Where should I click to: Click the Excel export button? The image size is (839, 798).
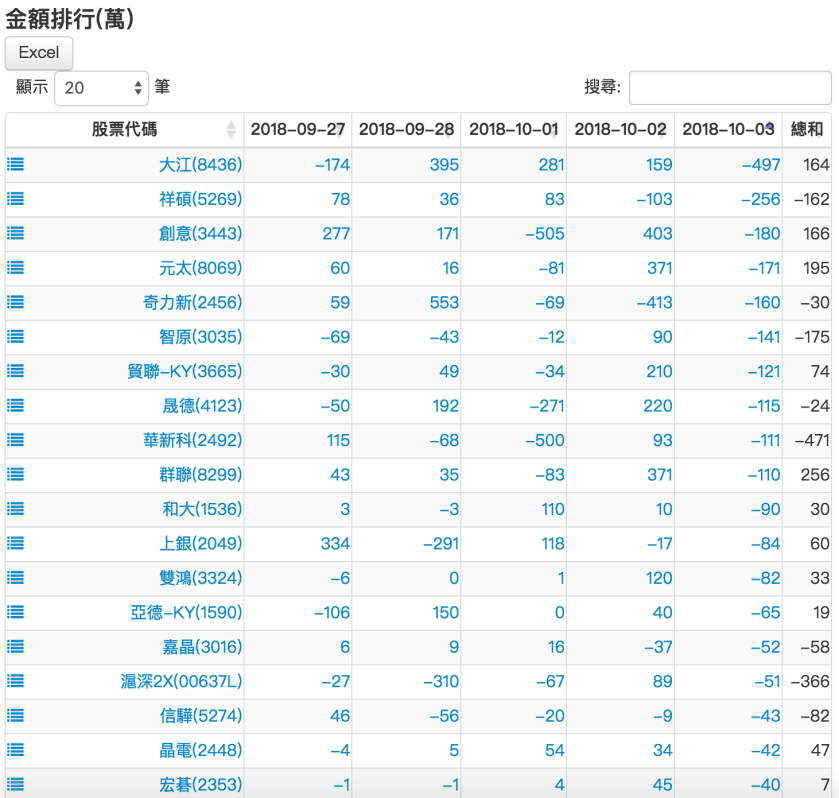(x=38, y=53)
